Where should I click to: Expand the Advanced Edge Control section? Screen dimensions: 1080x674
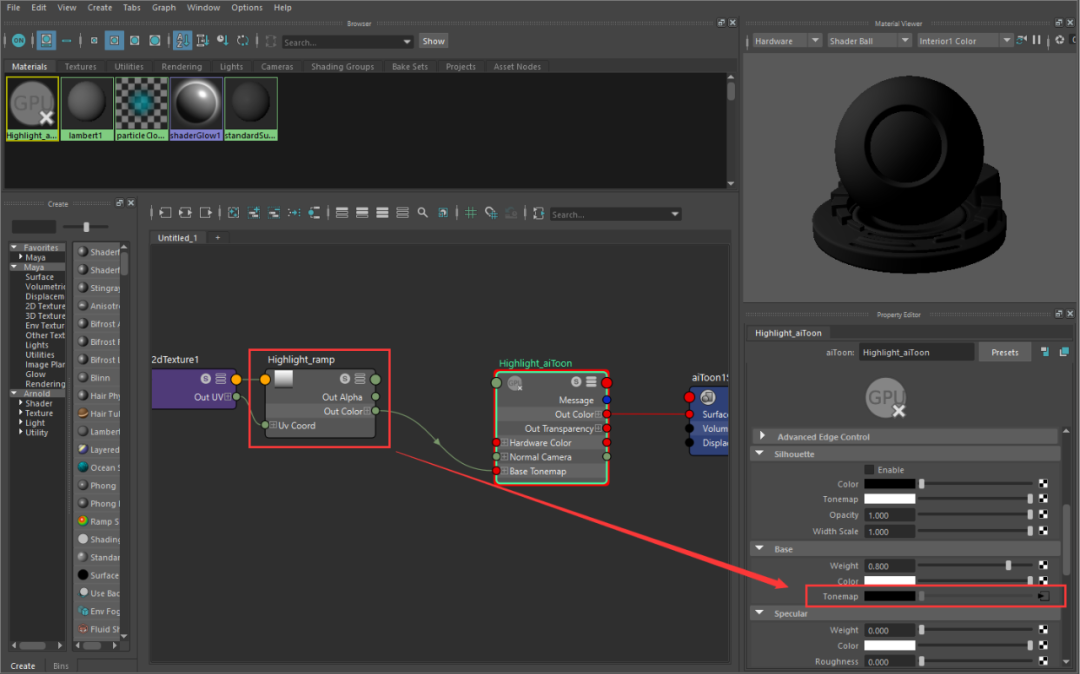point(762,436)
